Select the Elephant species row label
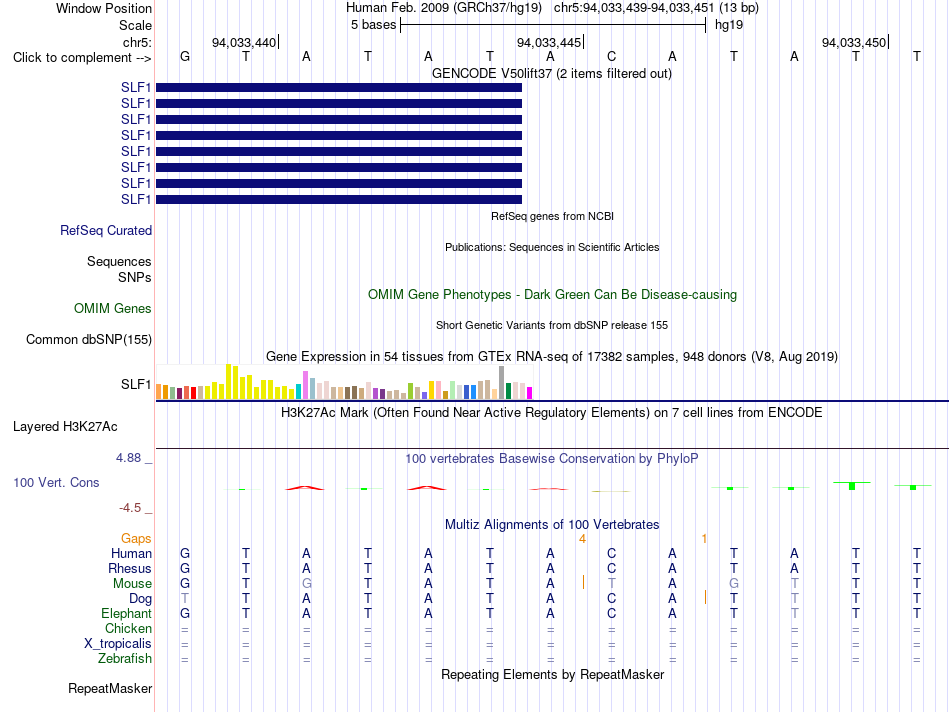The width and height of the screenshot is (950, 712). click(127, 613)
